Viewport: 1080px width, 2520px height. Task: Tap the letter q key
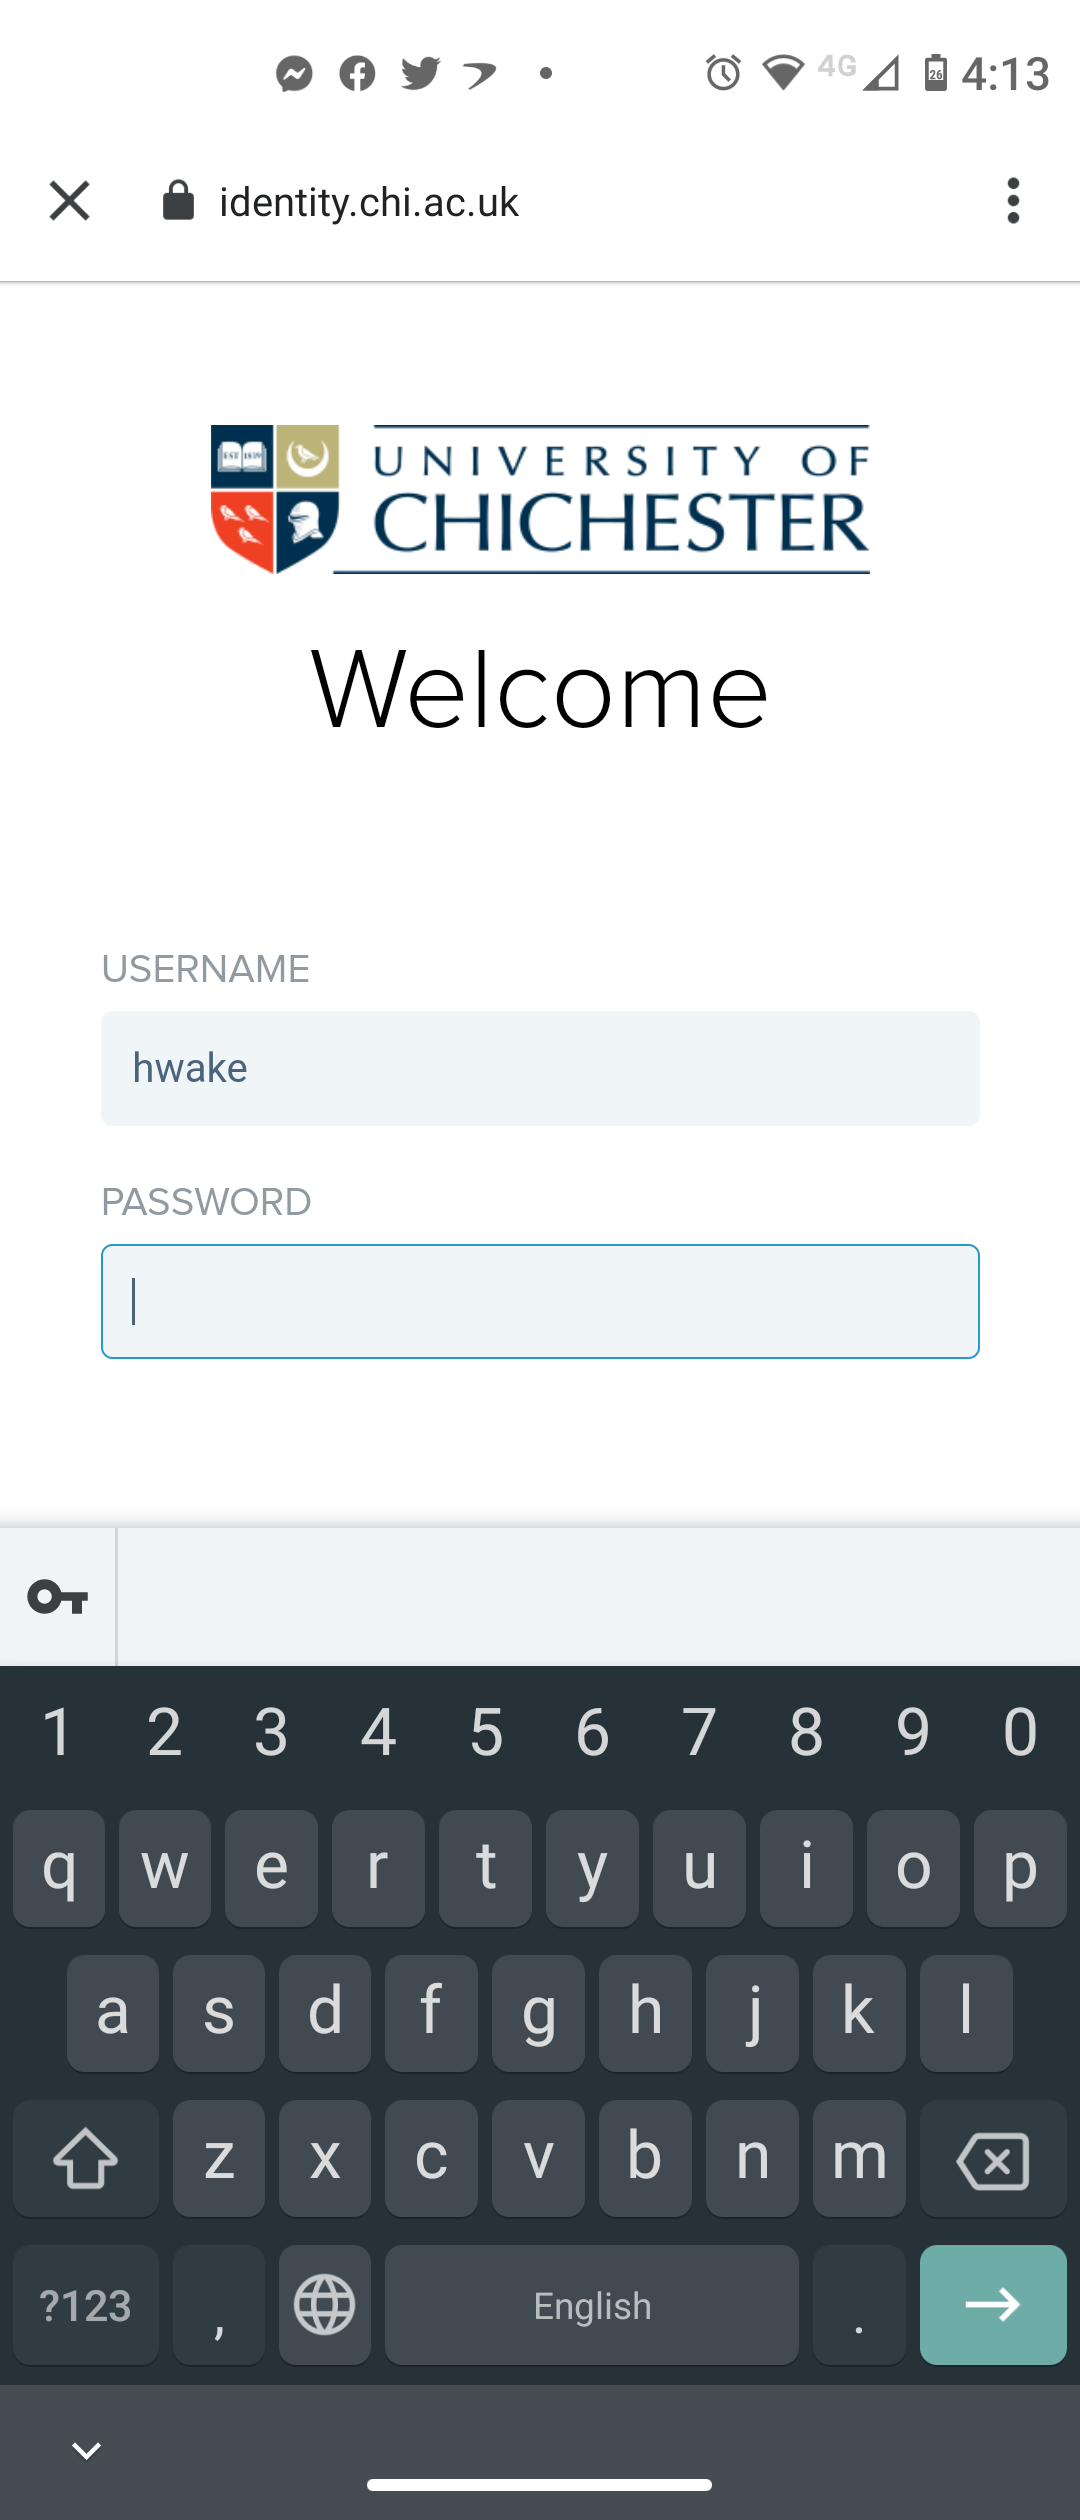(59, 1868)
